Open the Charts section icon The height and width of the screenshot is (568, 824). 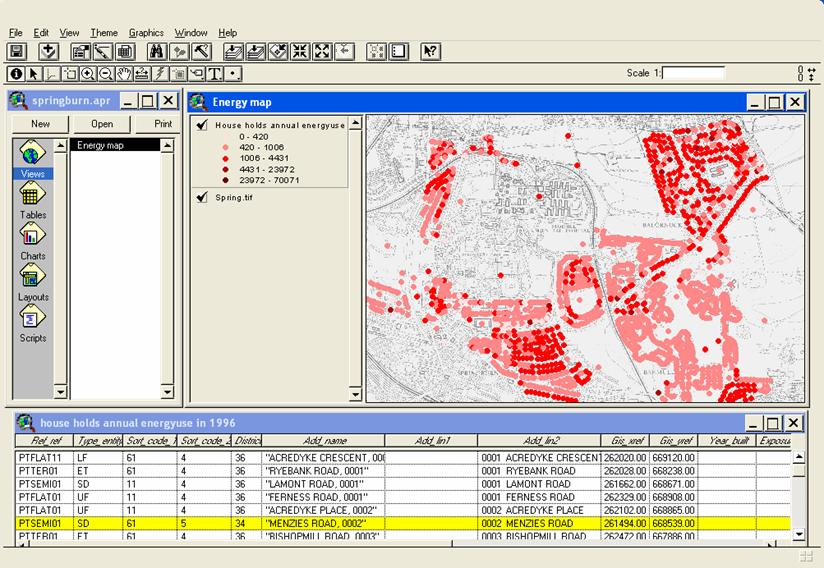pyautogui.click(x=32, y=237)
